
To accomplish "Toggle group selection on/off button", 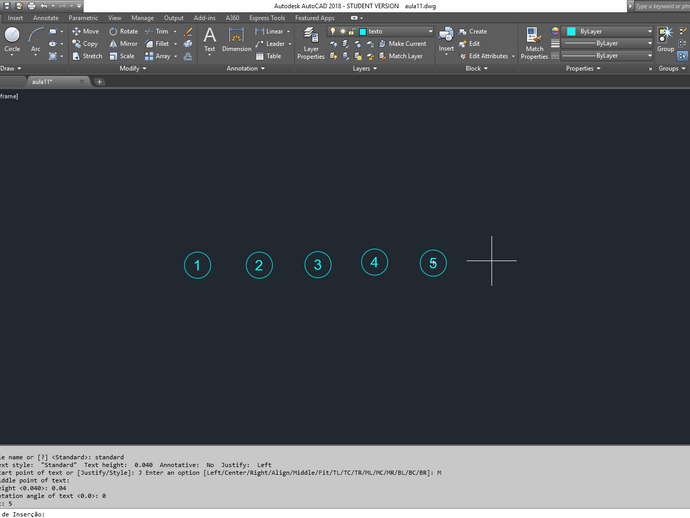I will tap(682, 56).
